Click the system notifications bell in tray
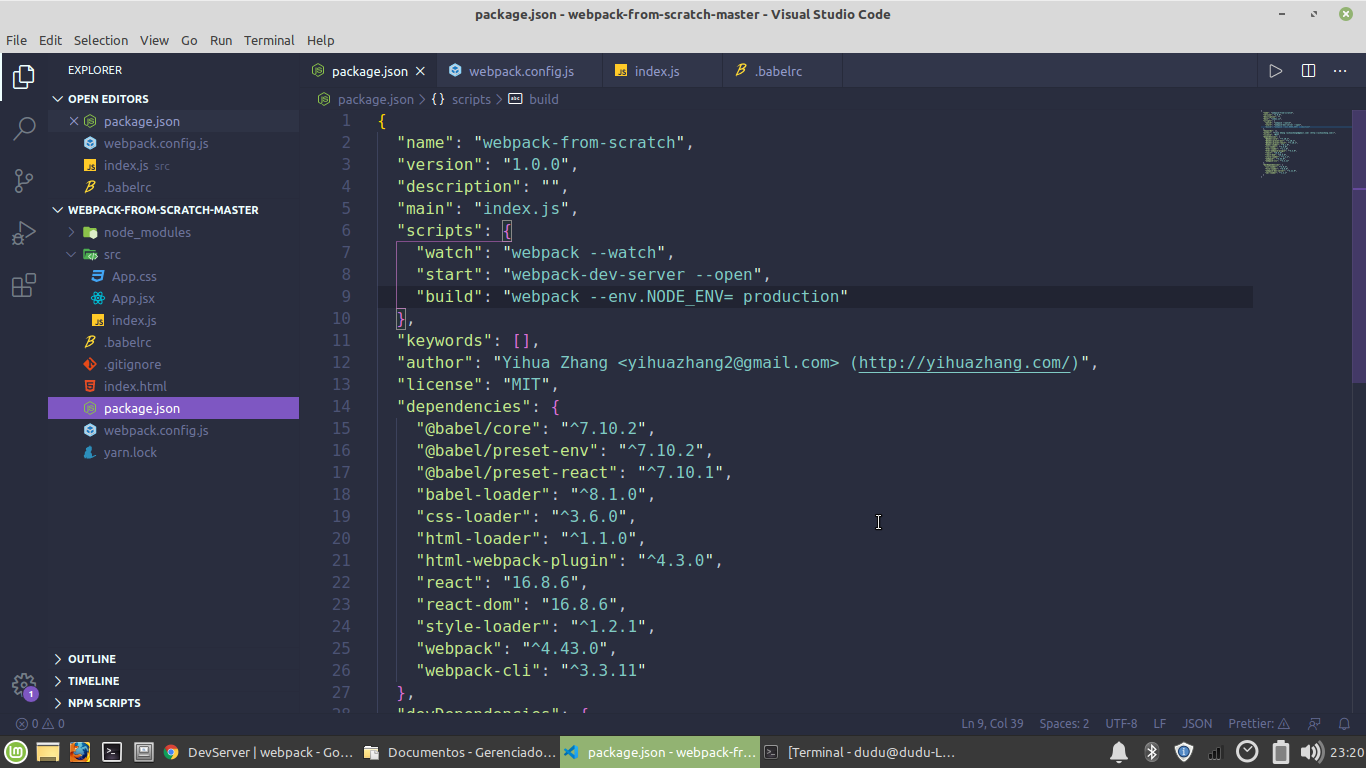Image resolution: width=1366 pixels, height=768 pixels. [x=1119, y=752]
